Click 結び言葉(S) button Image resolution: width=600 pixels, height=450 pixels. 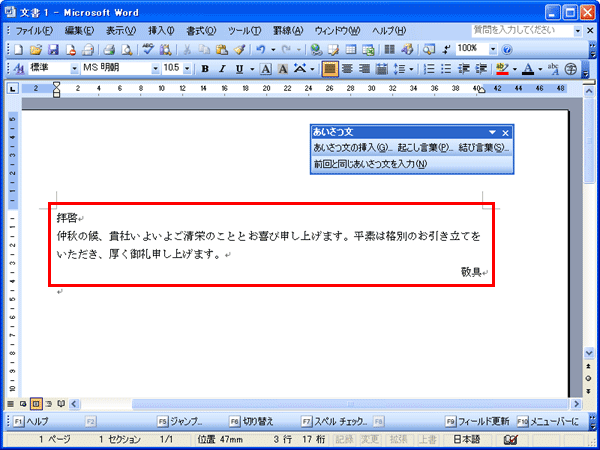(x=484, y=148)
